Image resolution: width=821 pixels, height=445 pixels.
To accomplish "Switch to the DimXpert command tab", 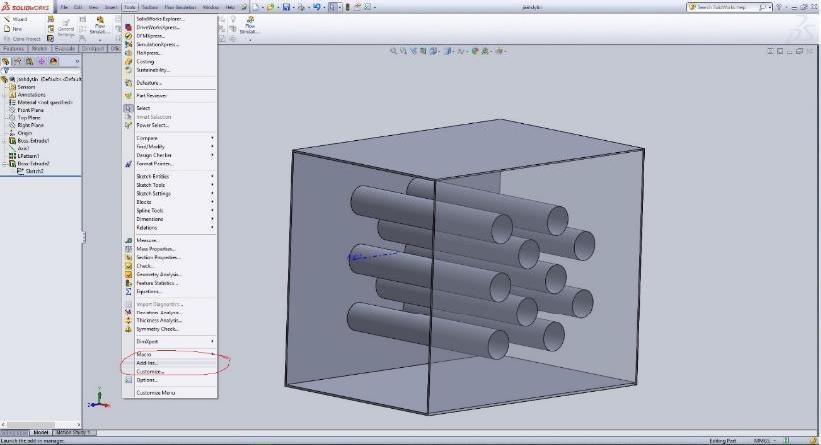I will 93,49.
